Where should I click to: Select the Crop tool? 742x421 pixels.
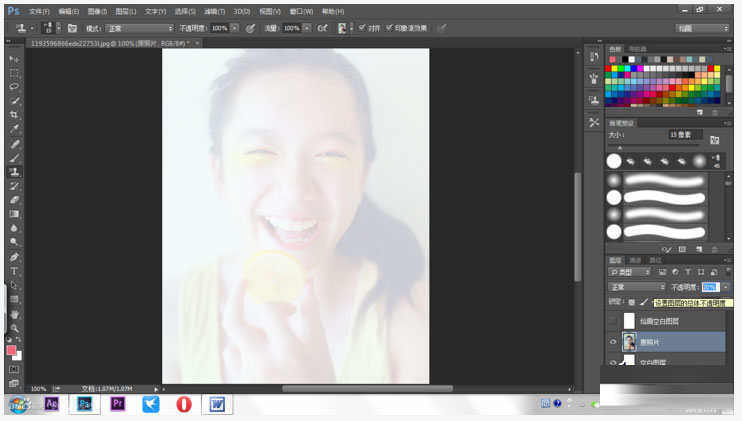pos(14,115)
